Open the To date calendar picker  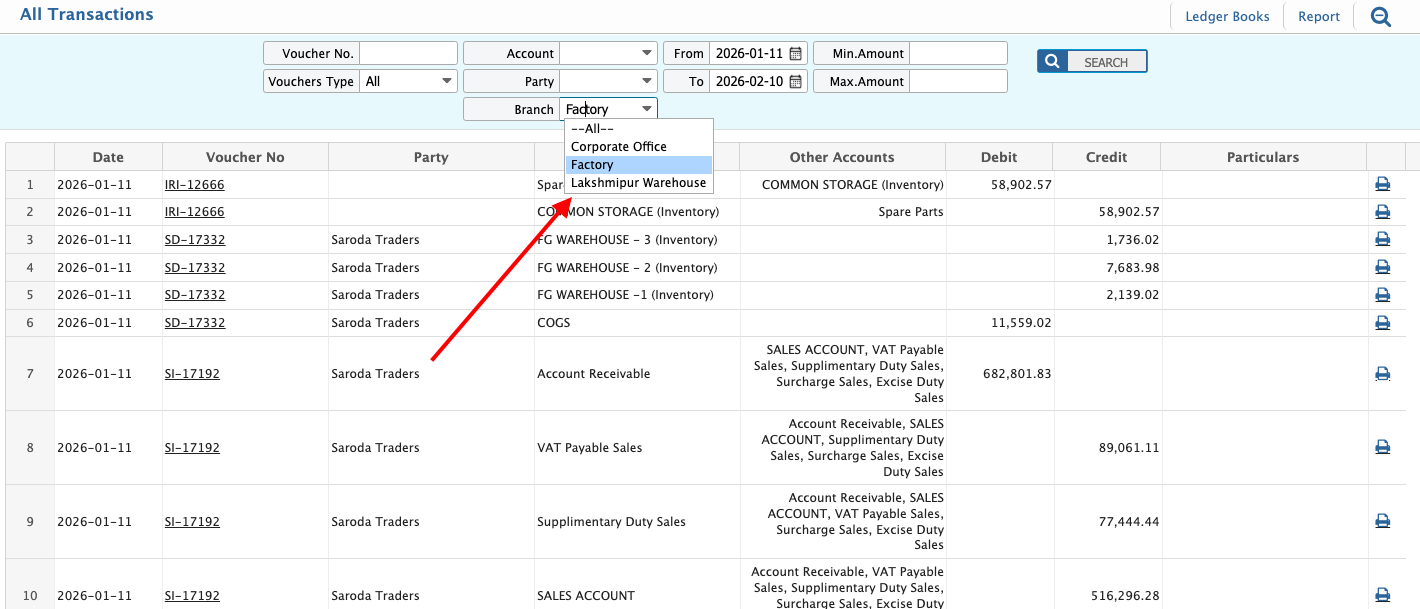pyautogui.click(x=796, y=81)
